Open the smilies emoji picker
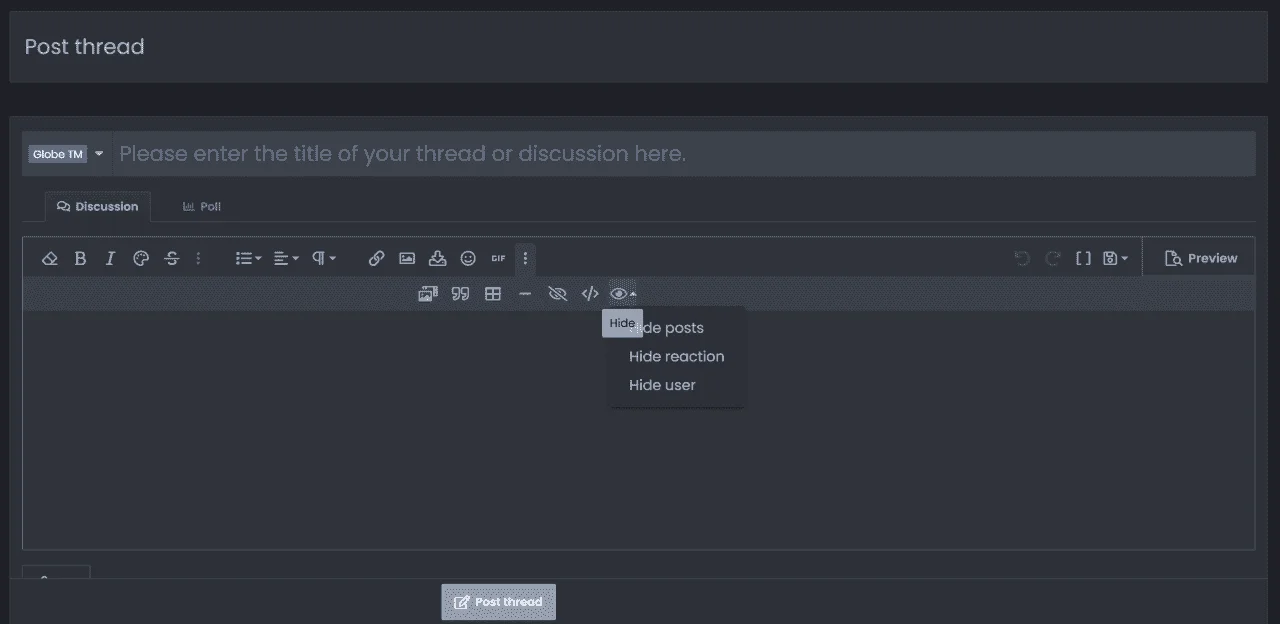The image size is (1280, 624). coord(468,258)
